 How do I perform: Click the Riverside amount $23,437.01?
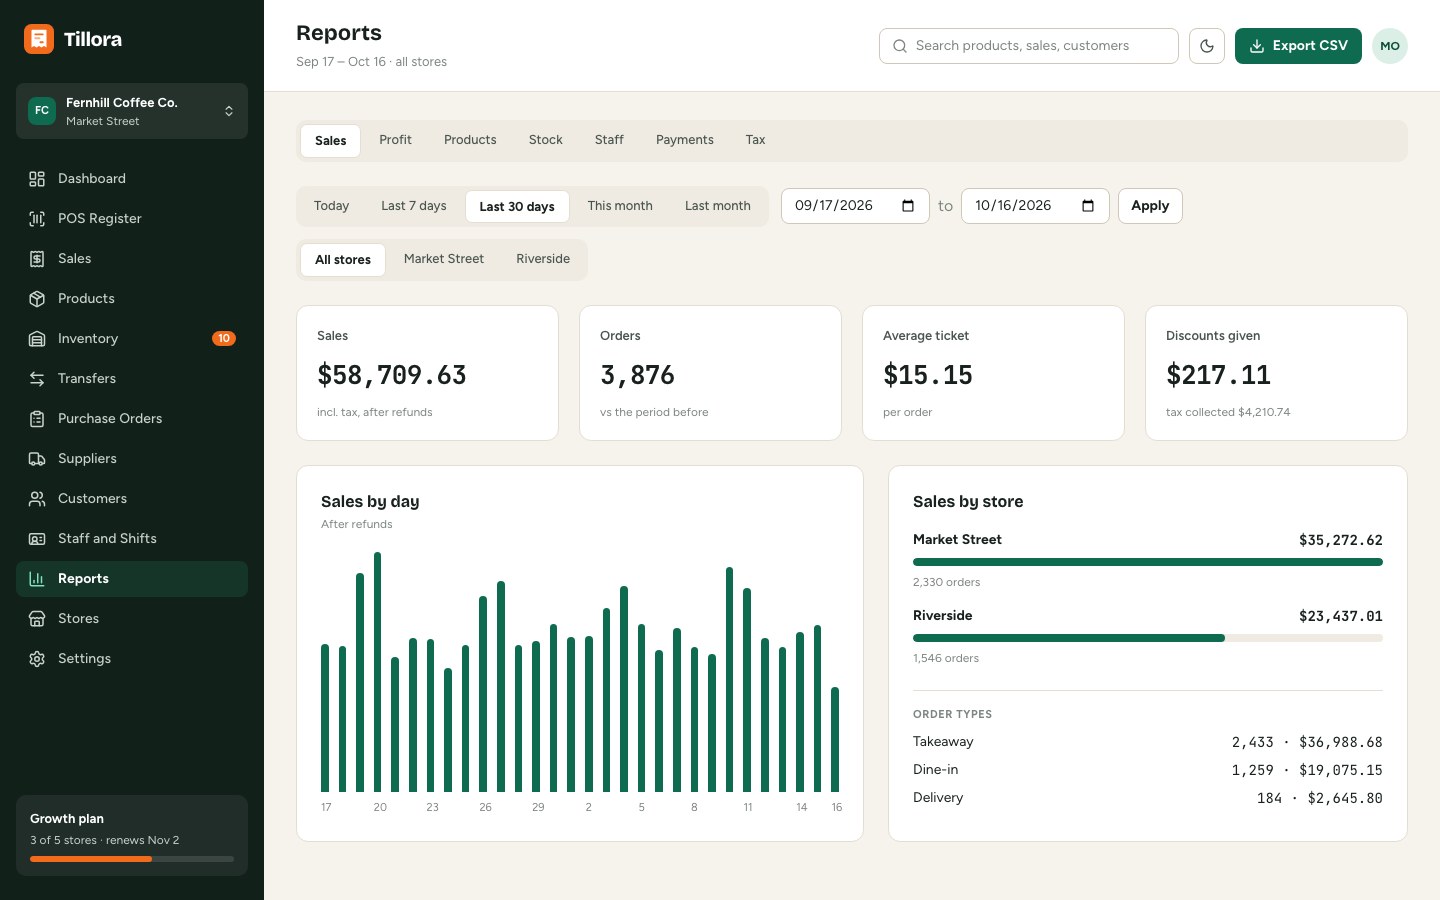1341,616
